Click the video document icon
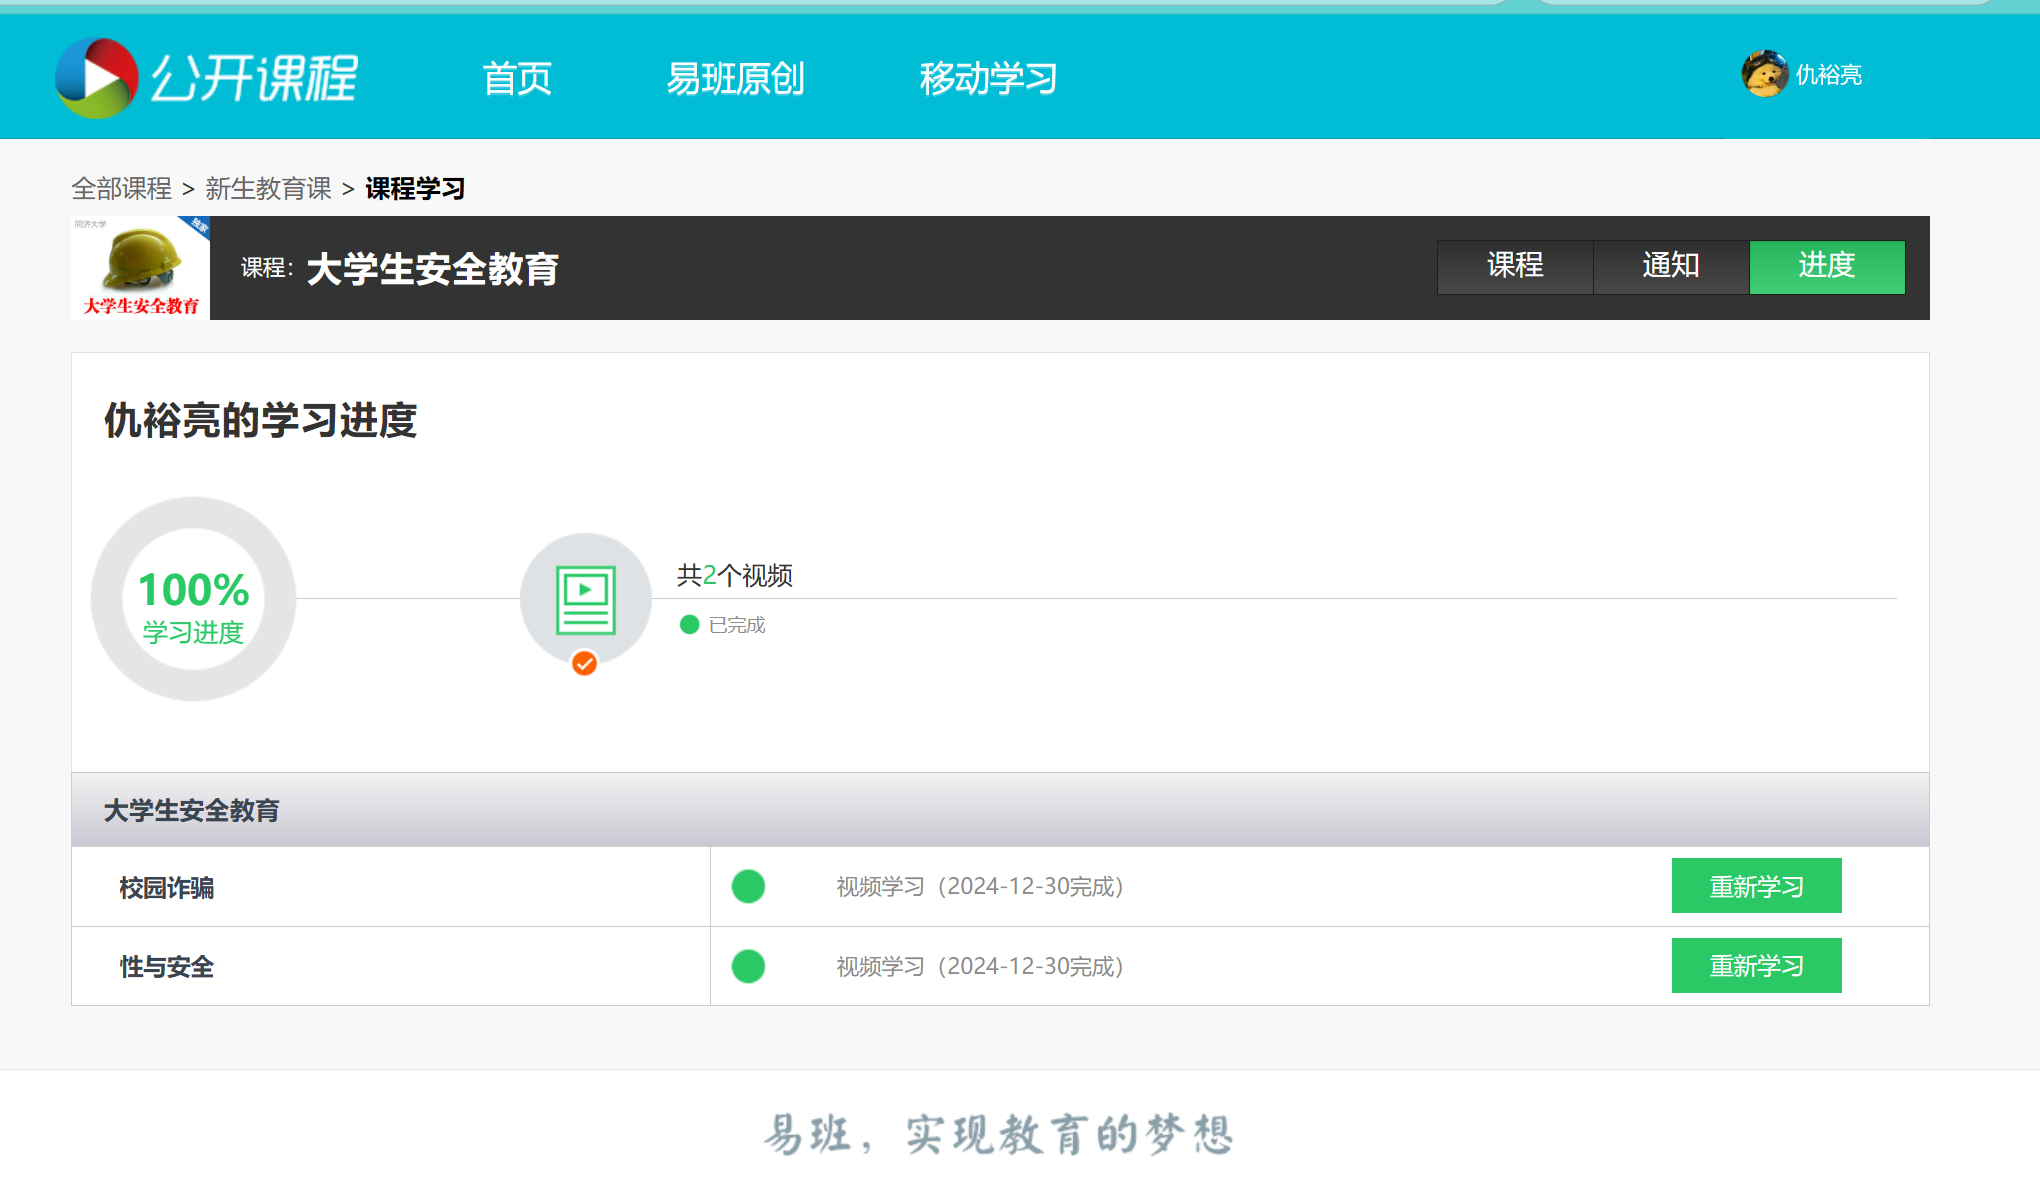 tap(586, 600)
